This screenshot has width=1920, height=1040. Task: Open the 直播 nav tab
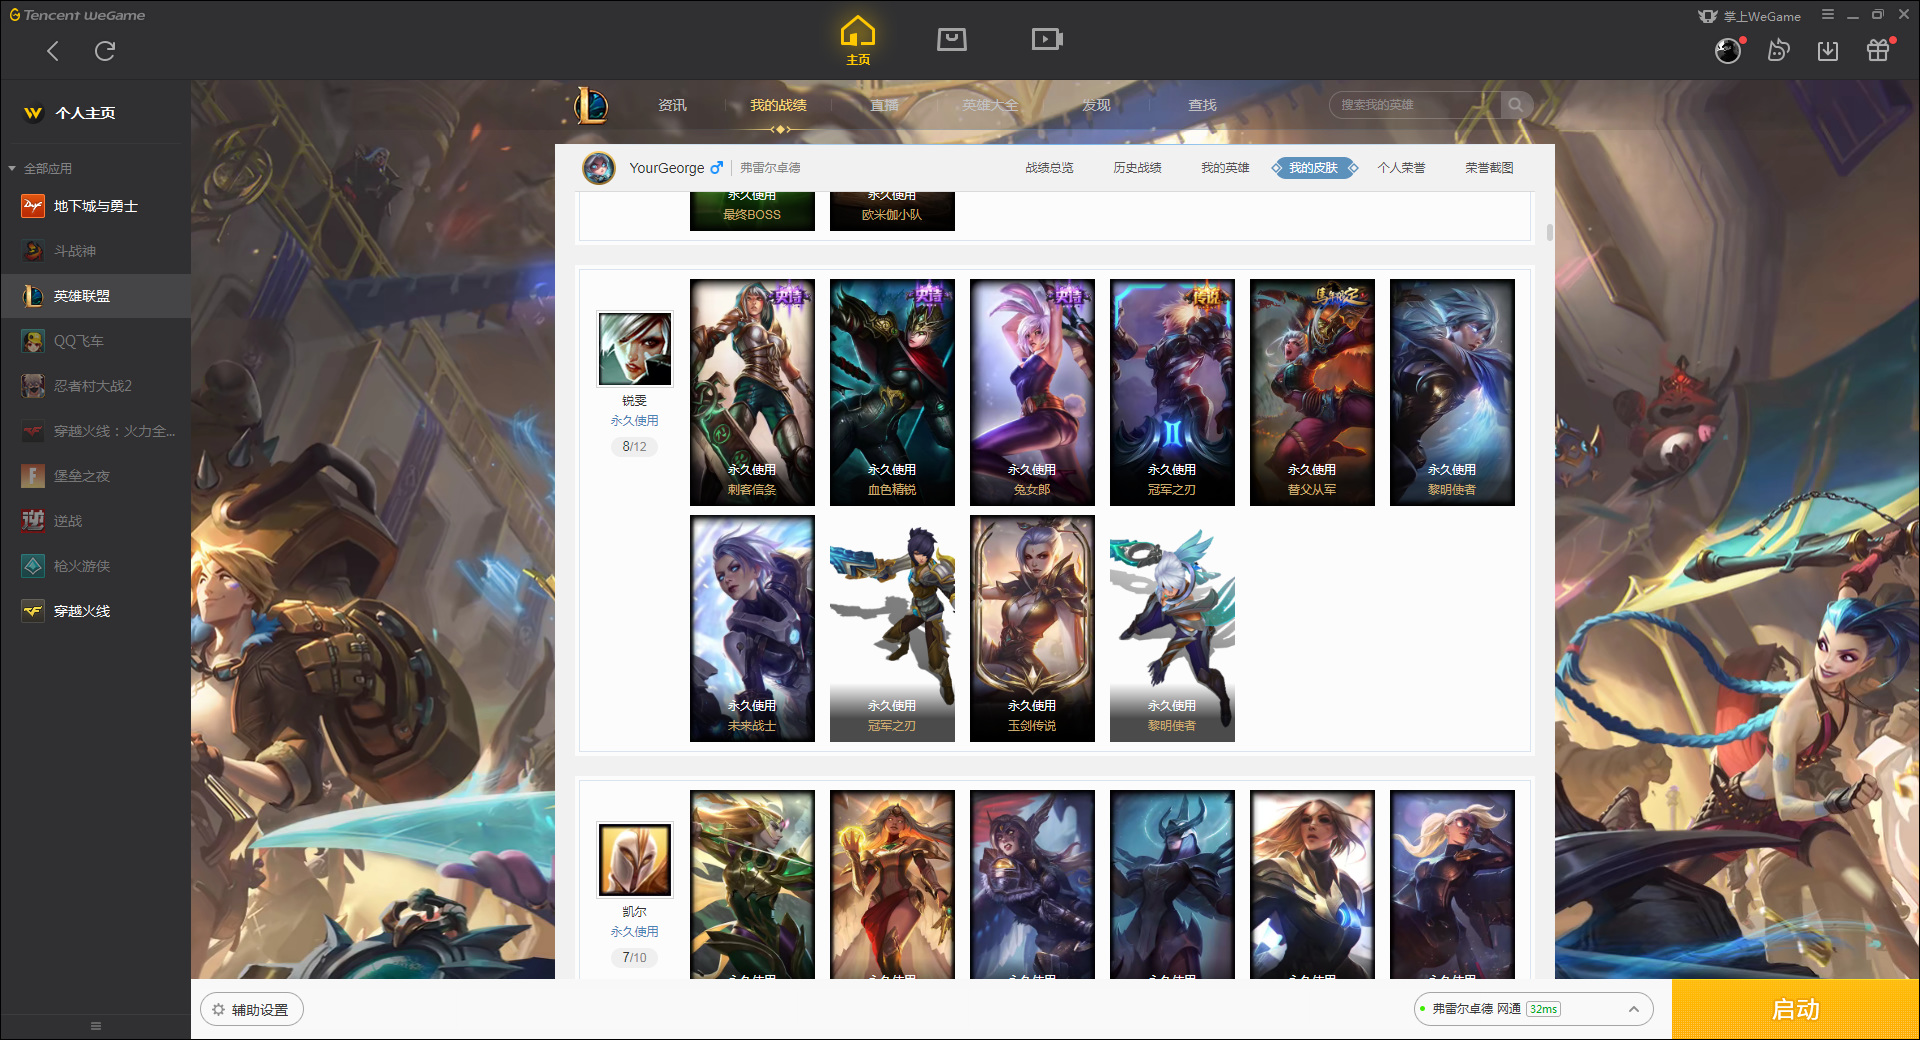pos(884,105)
